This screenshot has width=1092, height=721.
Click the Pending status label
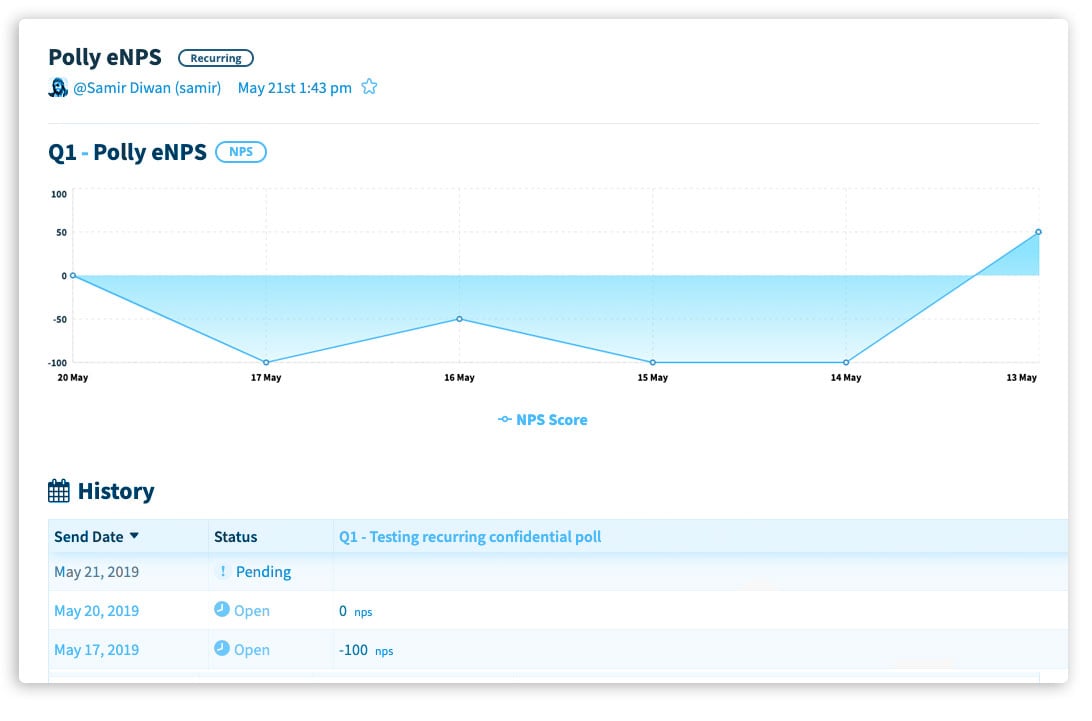(x=263, y=572)
